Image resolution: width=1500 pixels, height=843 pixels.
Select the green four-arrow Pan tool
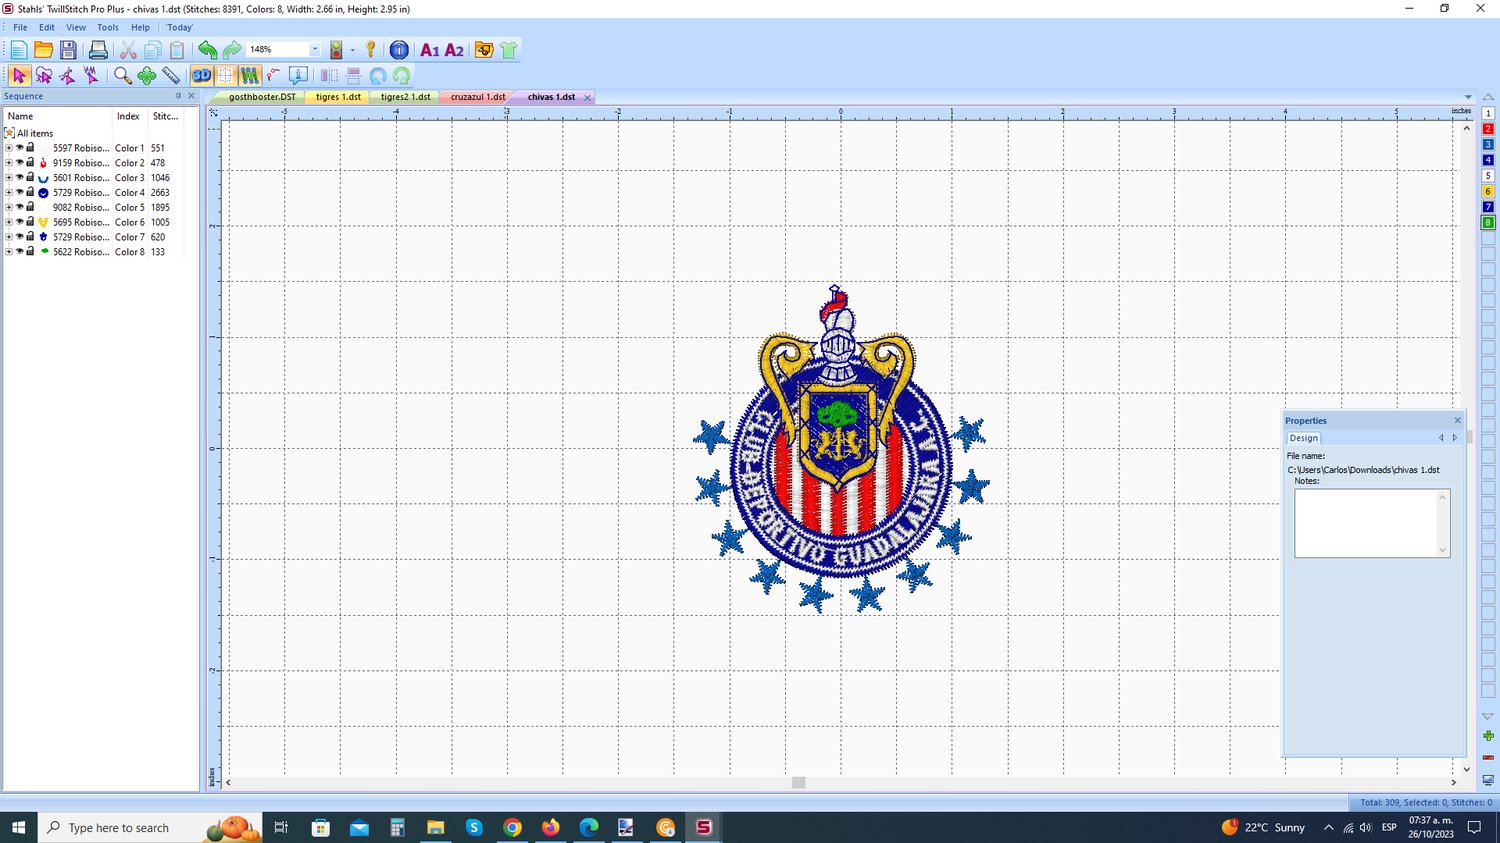pos(147,75)
